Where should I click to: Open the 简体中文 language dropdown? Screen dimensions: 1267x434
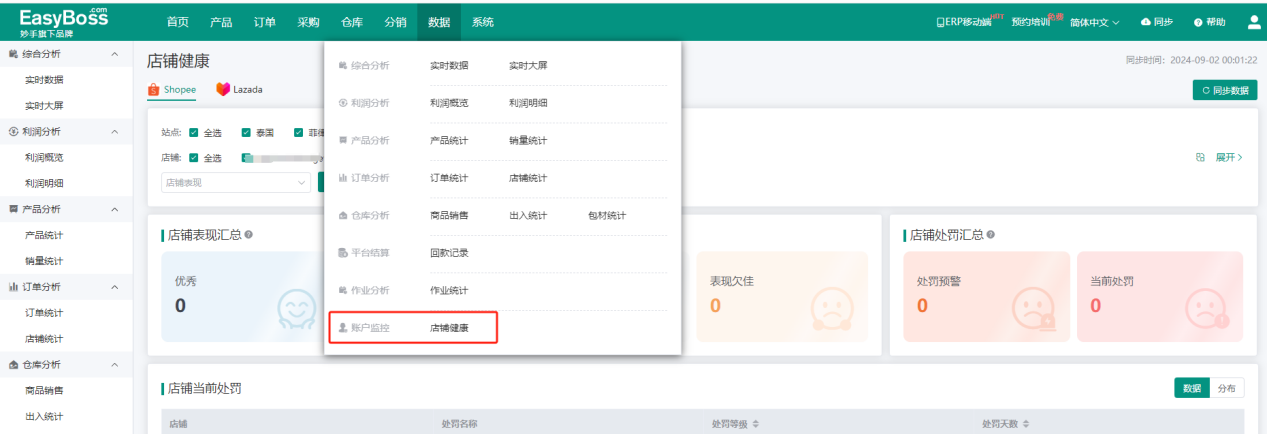point(1094,22)
